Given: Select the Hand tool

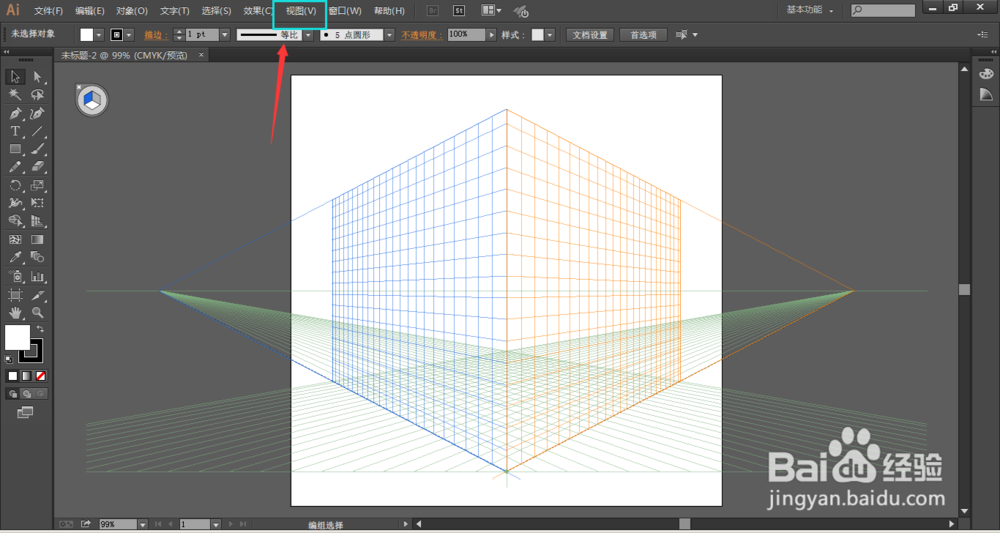Looking at the screenshot, I should [15, 313].
